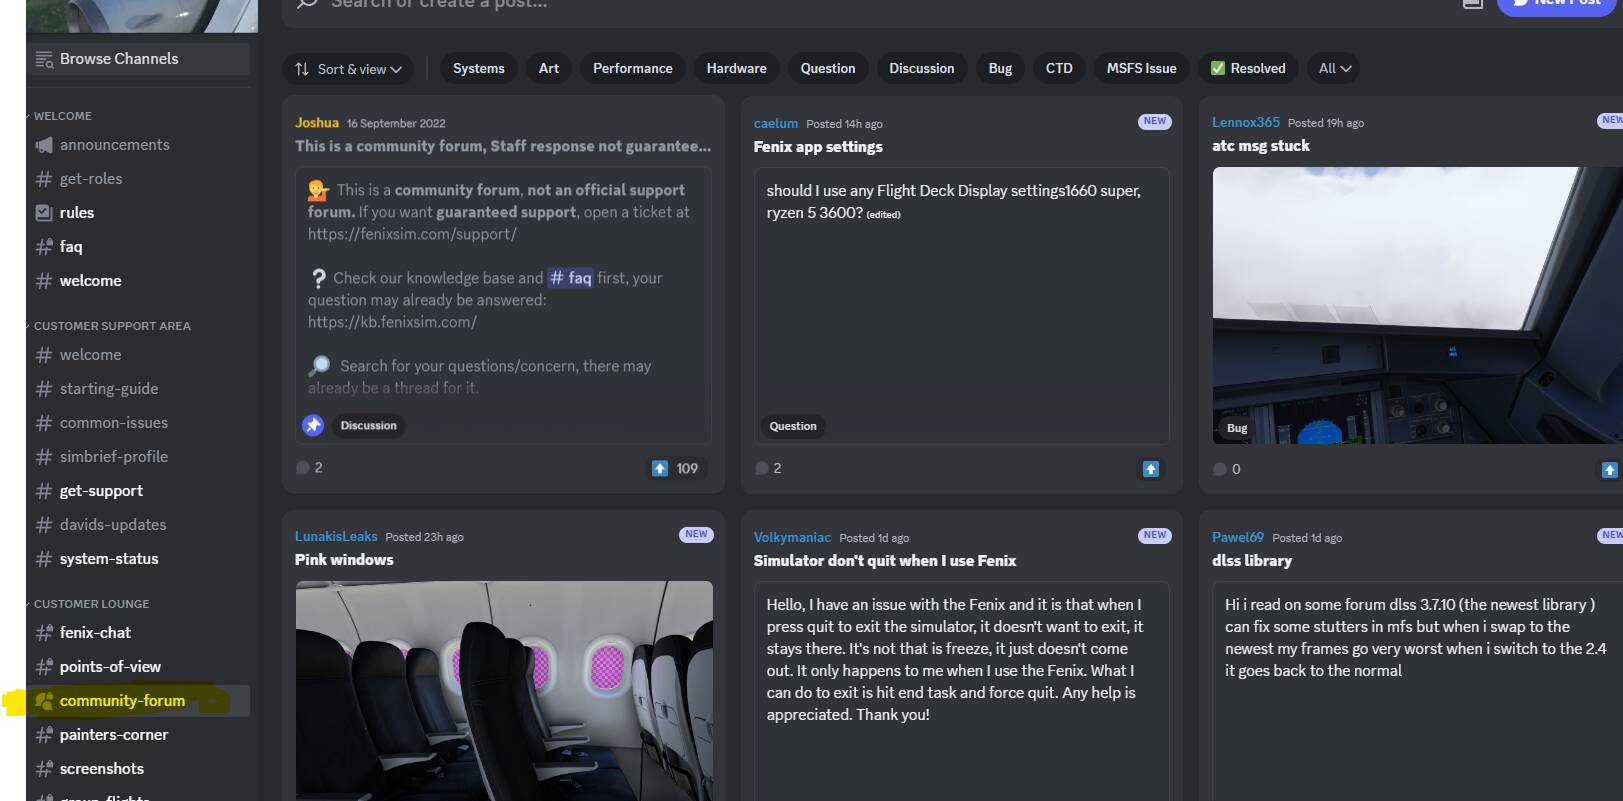This screenshot has width=1623, height=801.
Task: Click the magnifier search icon
Action: pyautogui.click(x=308, y=4)
